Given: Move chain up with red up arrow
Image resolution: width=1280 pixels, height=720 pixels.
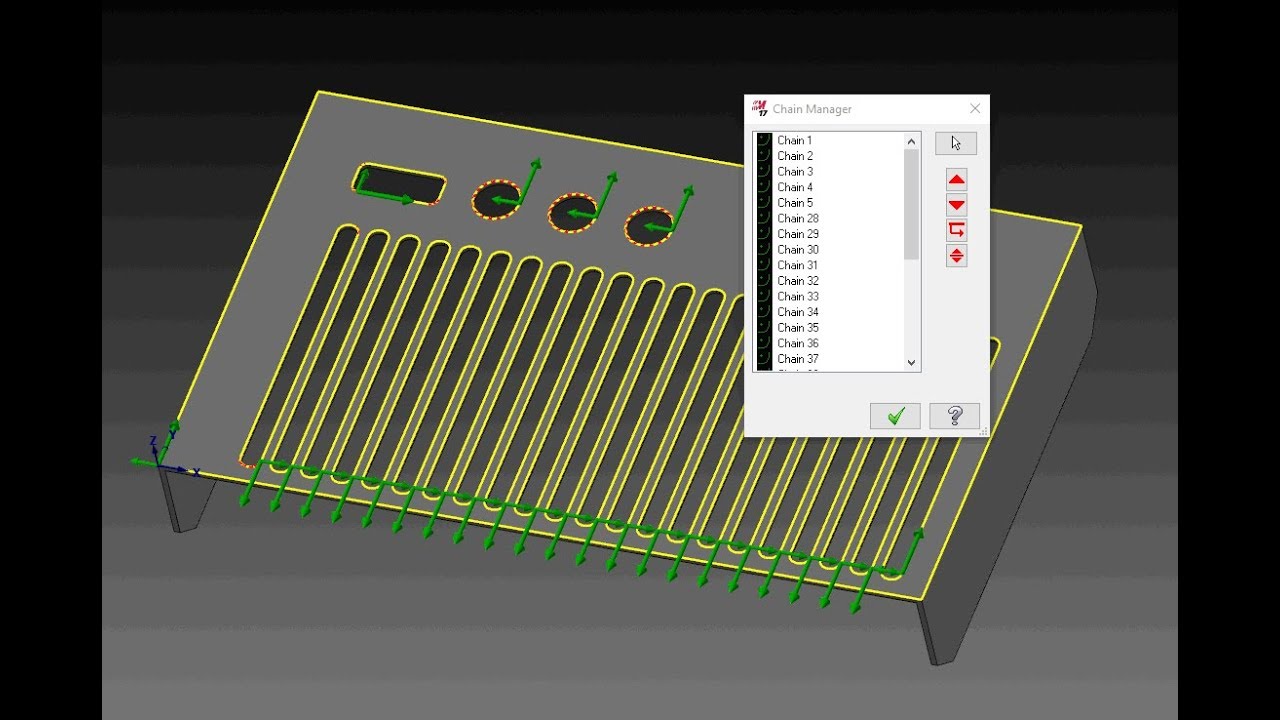Looking at the screenshot, I should pos(957,180).
